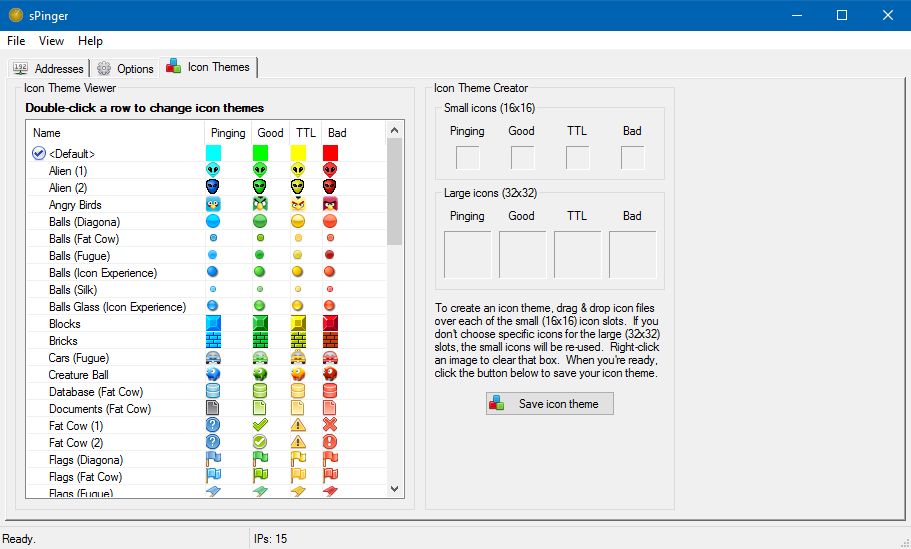This screenshot has width=911, height=549.
Task: Select the Icon Themes tab
Action: point(209,67)
